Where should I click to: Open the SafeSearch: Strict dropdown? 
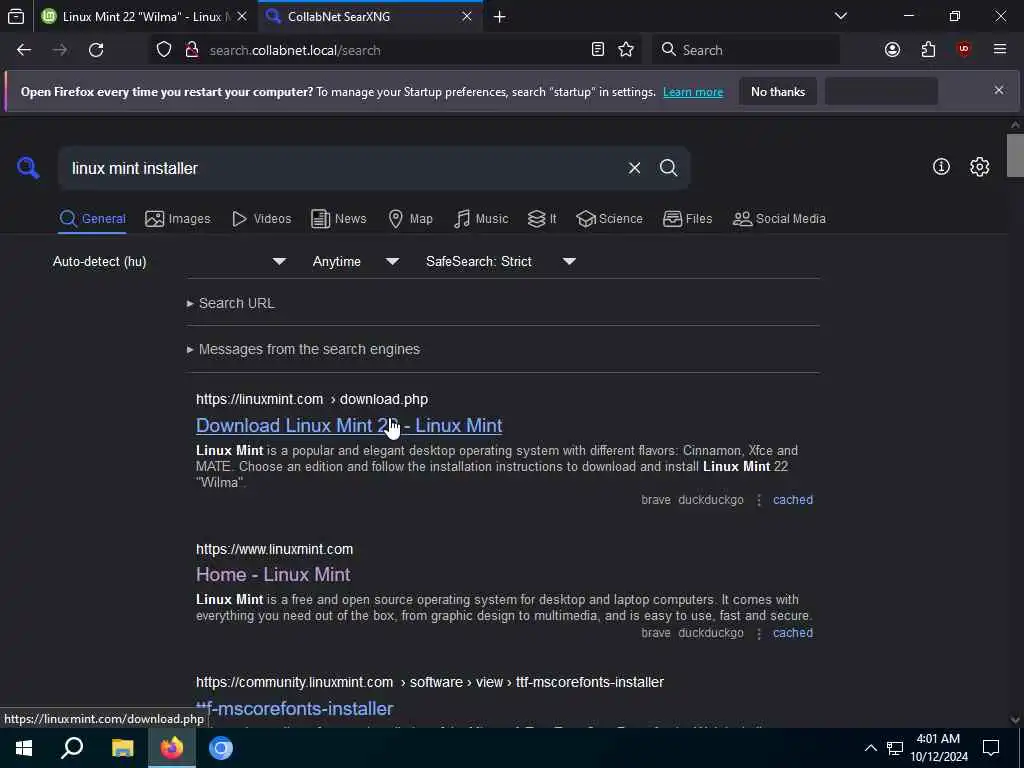[501, 261]
